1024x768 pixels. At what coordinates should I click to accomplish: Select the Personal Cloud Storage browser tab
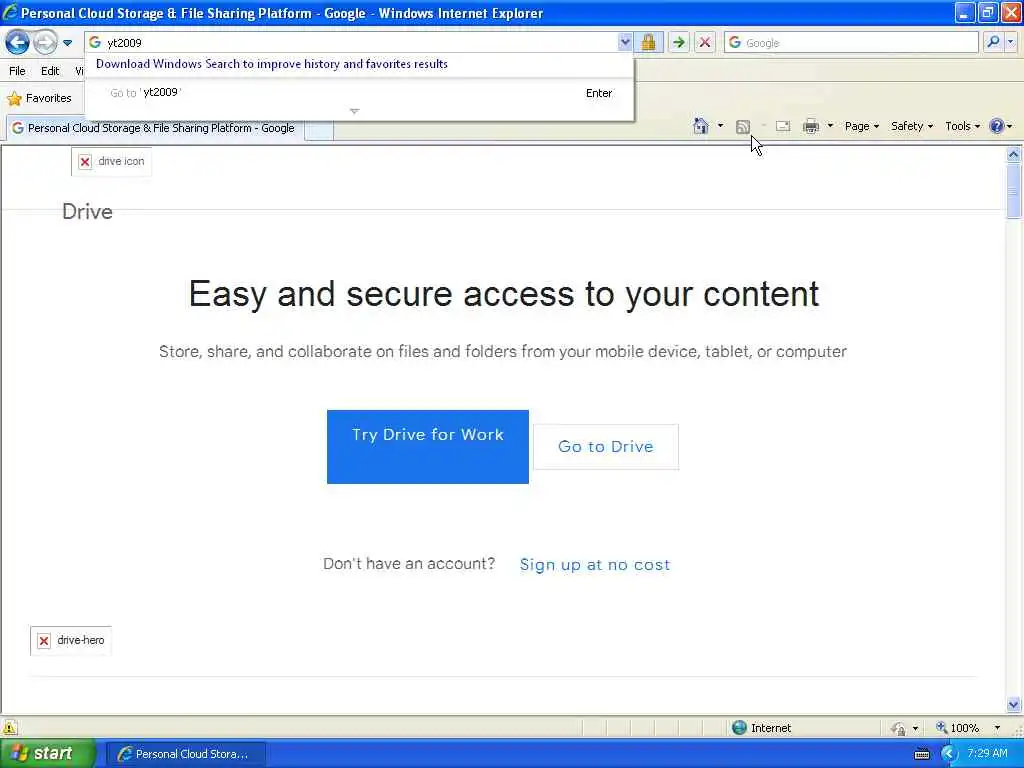click(154, 128)
